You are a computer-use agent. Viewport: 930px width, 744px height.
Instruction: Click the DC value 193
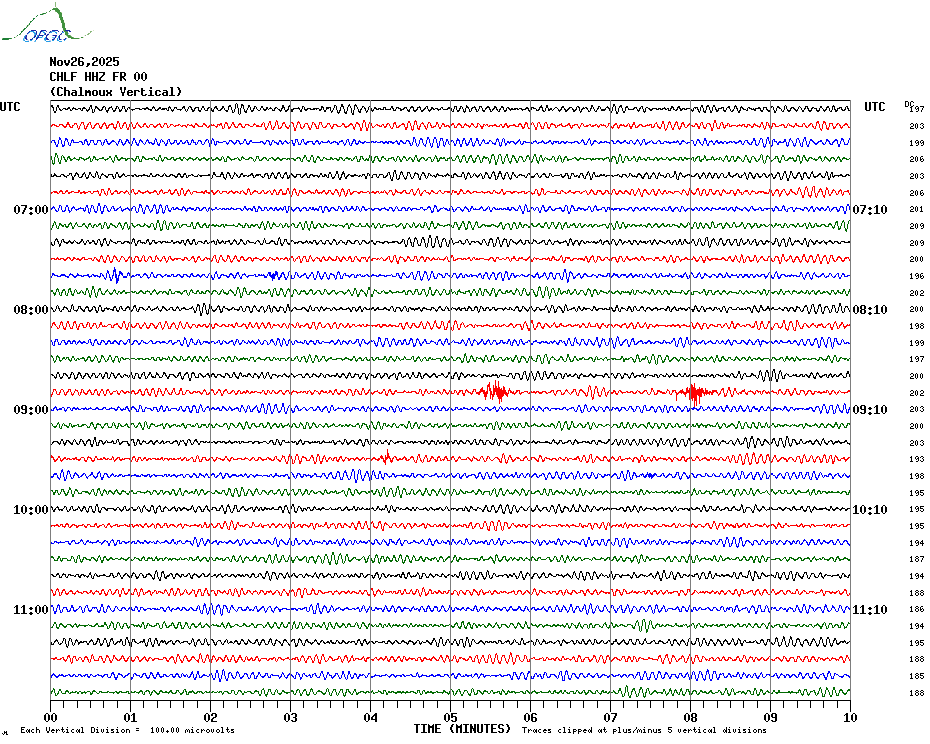tap(917, 459)
